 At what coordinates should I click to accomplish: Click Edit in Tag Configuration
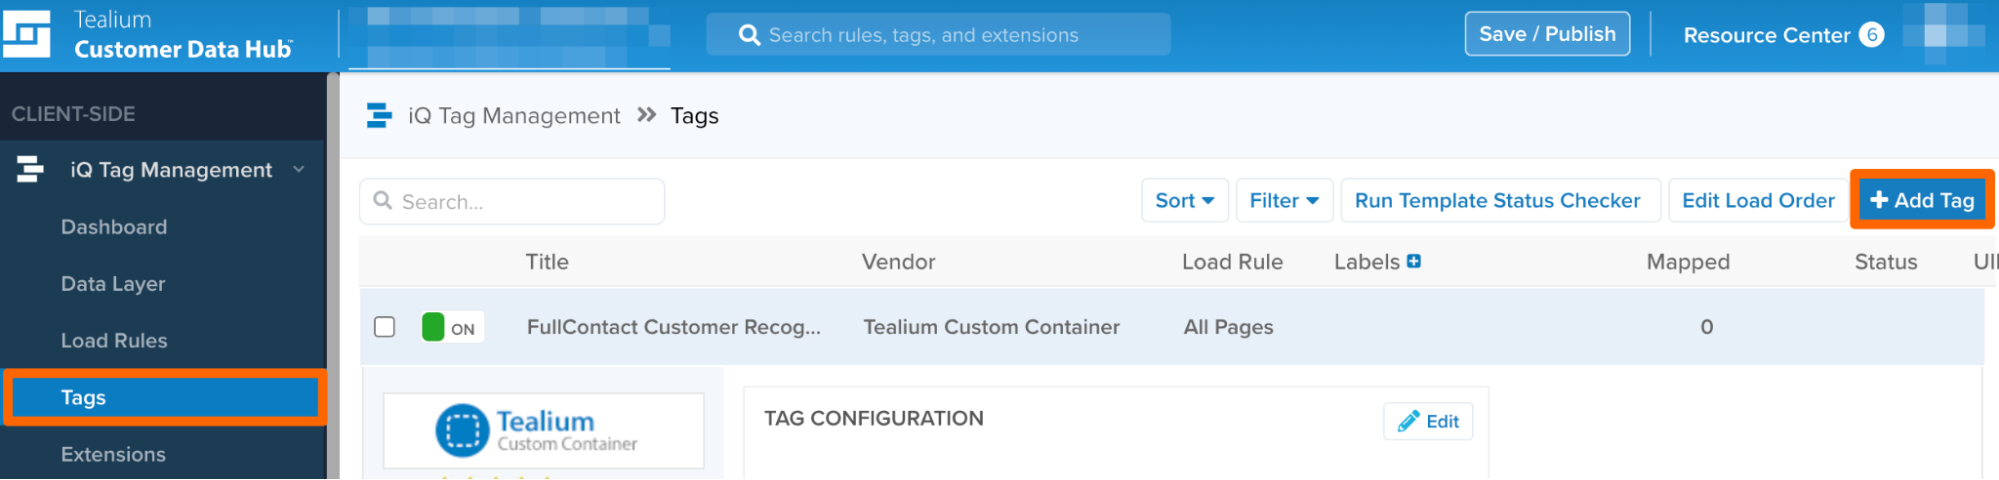point(1428,421)
